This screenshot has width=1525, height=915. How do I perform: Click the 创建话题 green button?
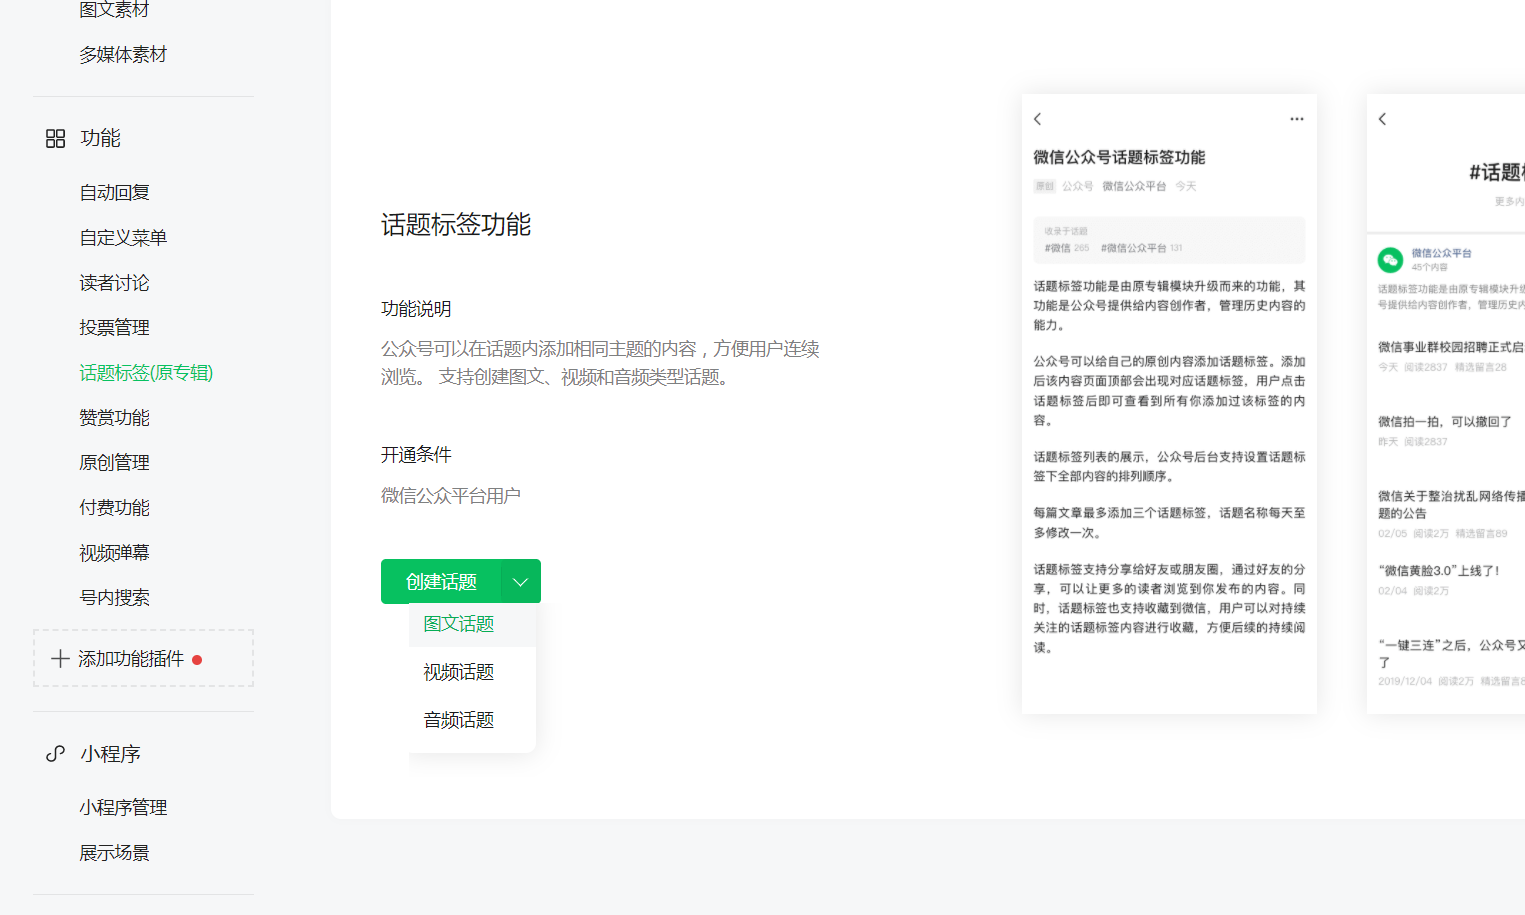click(441, 582)
